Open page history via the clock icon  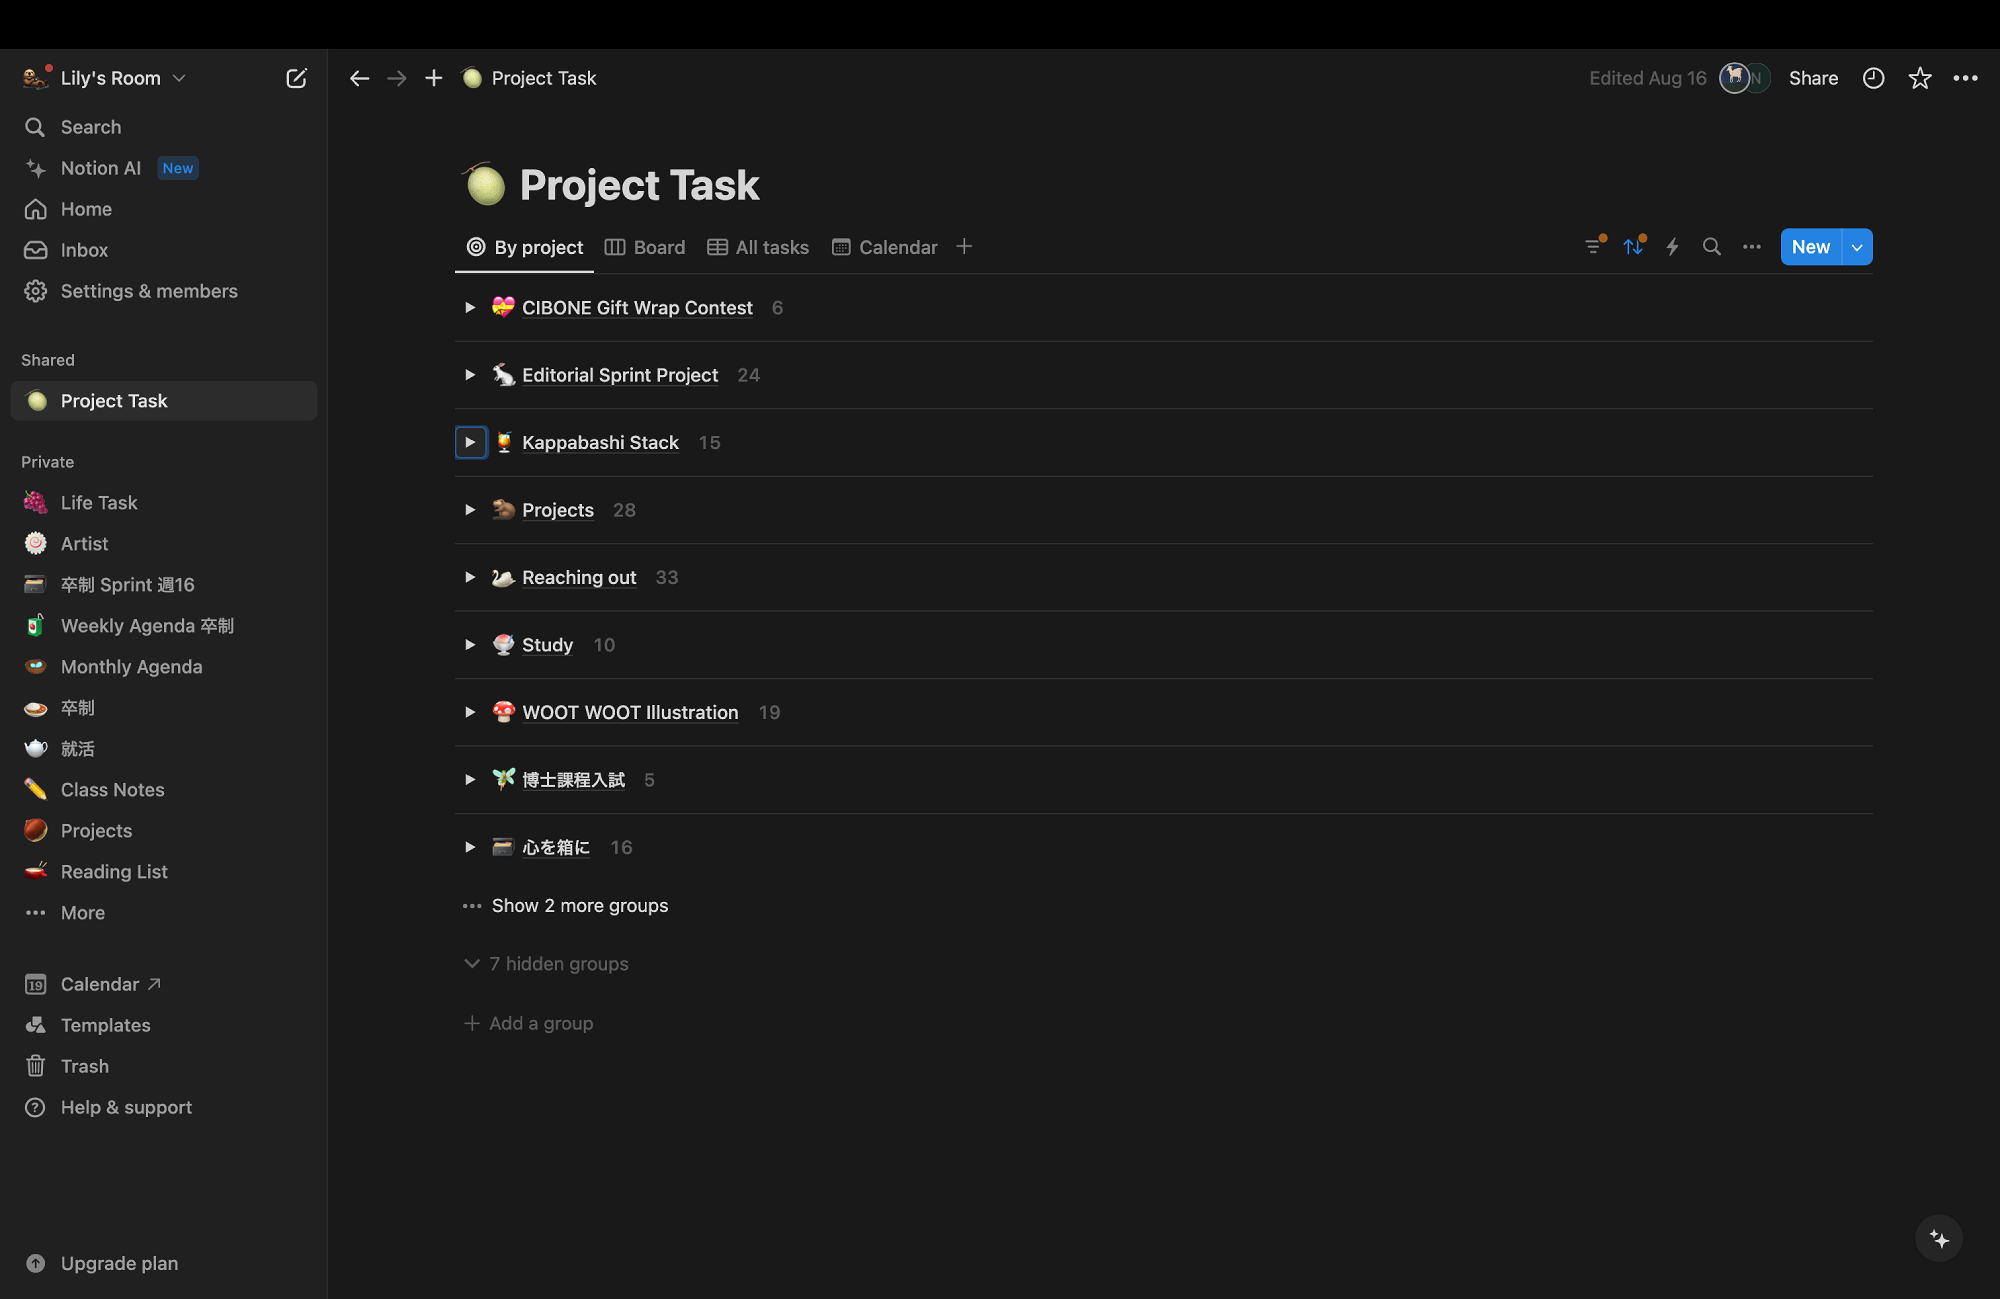tap(1874, 78)
